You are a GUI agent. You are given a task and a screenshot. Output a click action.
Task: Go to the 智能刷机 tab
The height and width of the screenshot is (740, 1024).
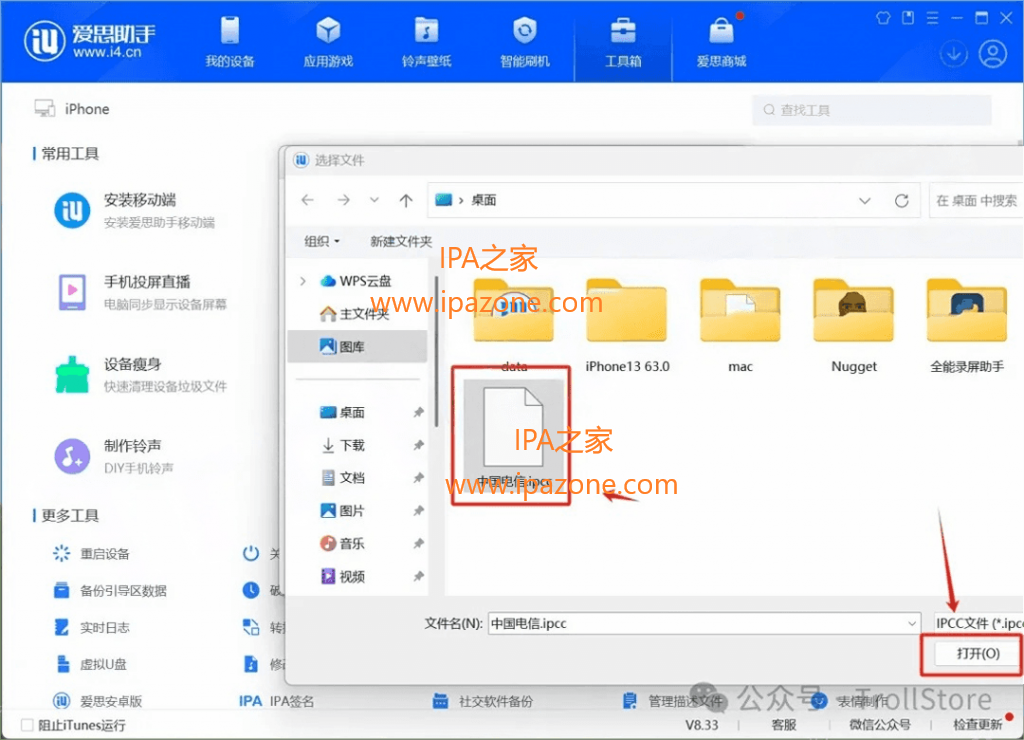coord(524,42)
